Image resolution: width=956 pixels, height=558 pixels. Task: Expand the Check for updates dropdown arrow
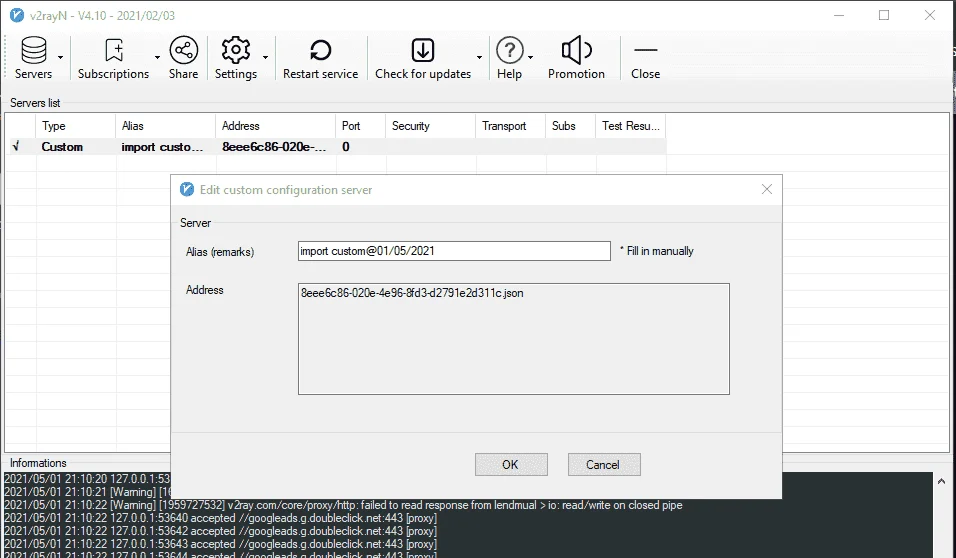click(479, 57)
